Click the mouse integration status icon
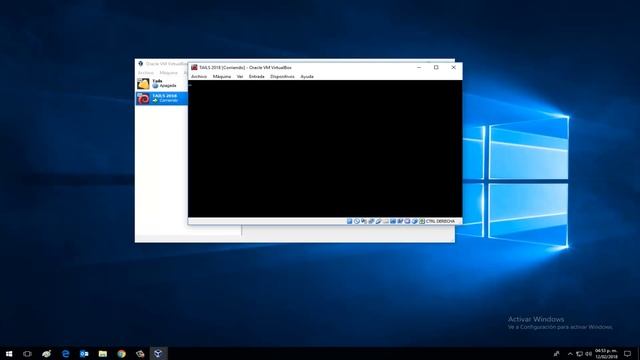This screenshot has height=360, width=640. 415,221
